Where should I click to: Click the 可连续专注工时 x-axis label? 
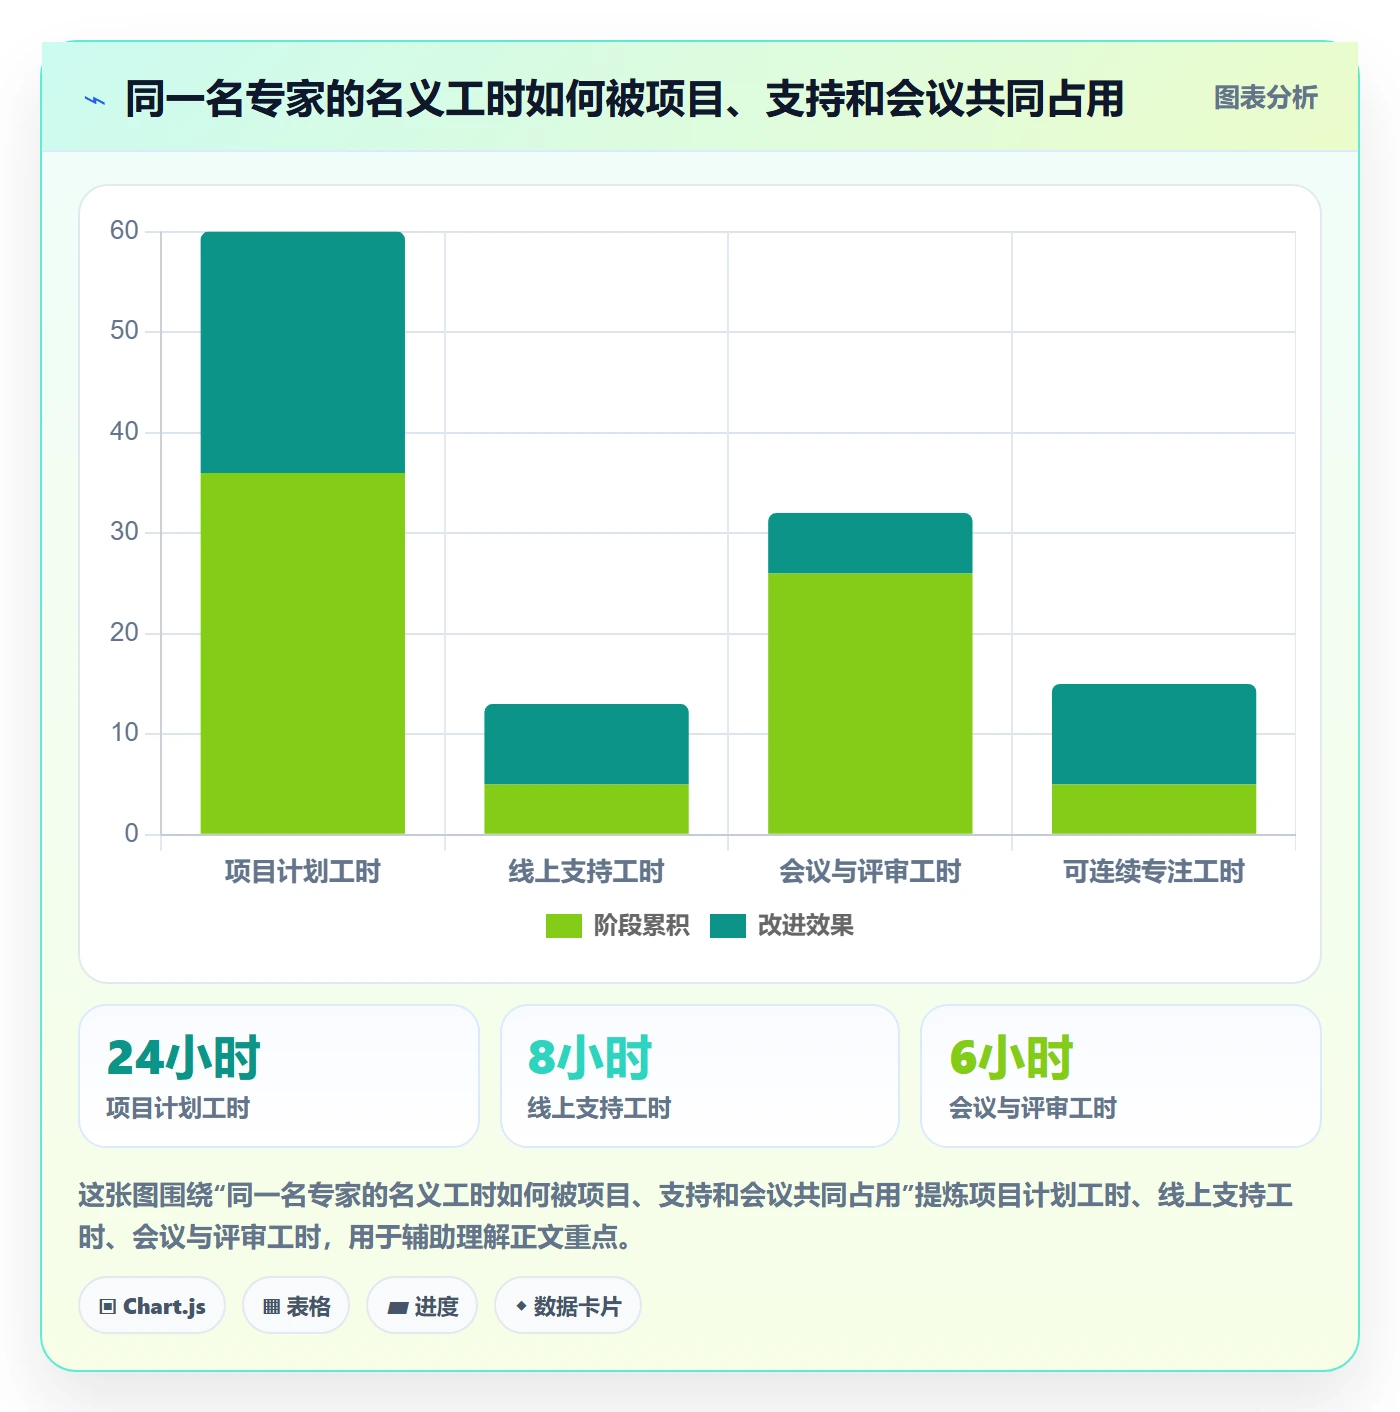pyautogui.click(x=1154, y=872)
